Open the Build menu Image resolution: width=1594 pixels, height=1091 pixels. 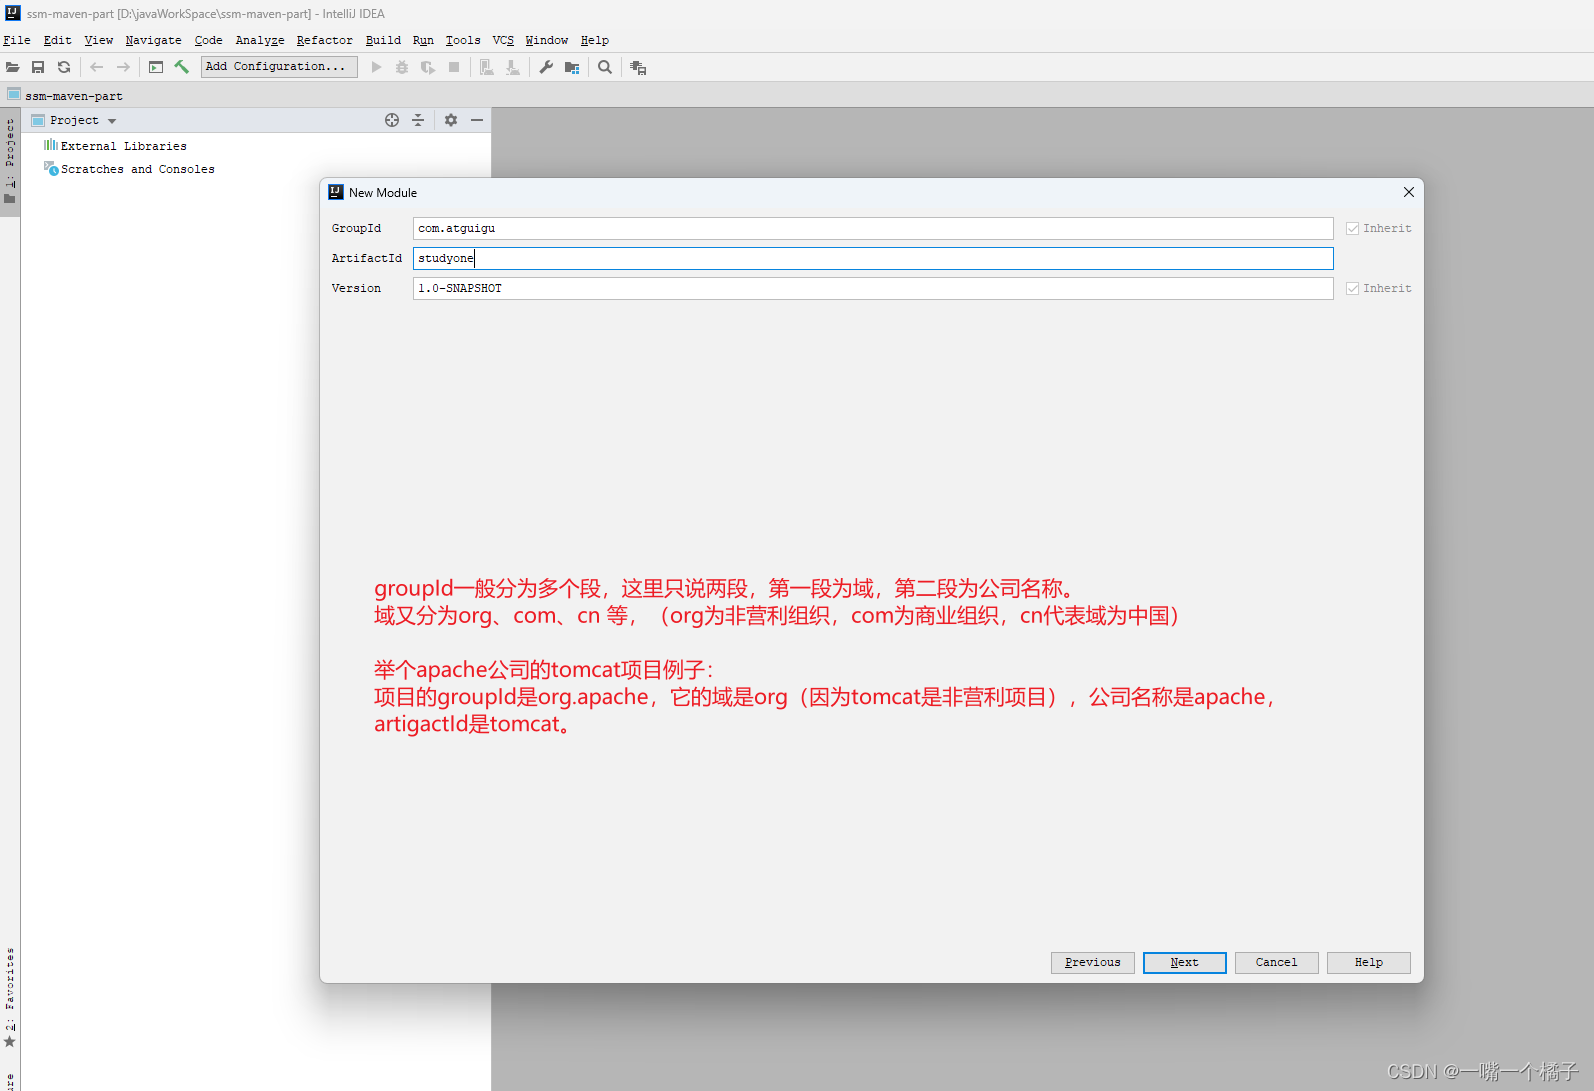(383, 40)
